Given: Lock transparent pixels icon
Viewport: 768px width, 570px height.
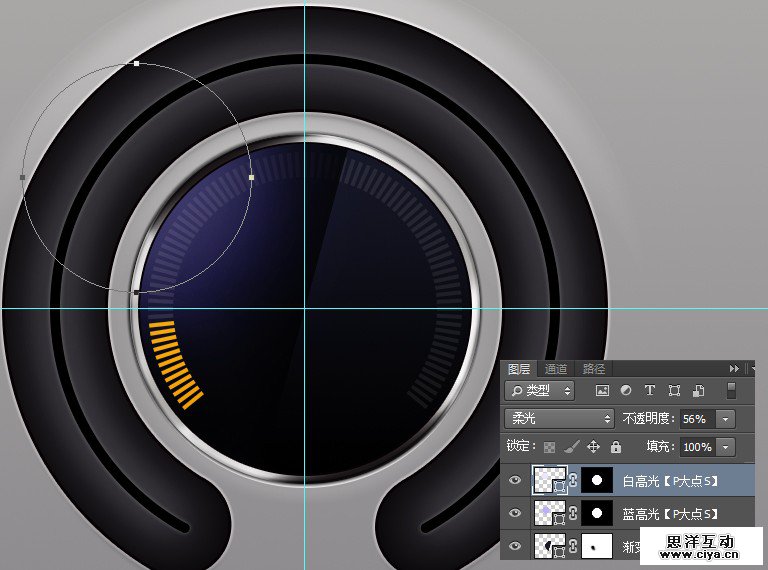Looking at the screenshot, I should click(x=549, y=447).
